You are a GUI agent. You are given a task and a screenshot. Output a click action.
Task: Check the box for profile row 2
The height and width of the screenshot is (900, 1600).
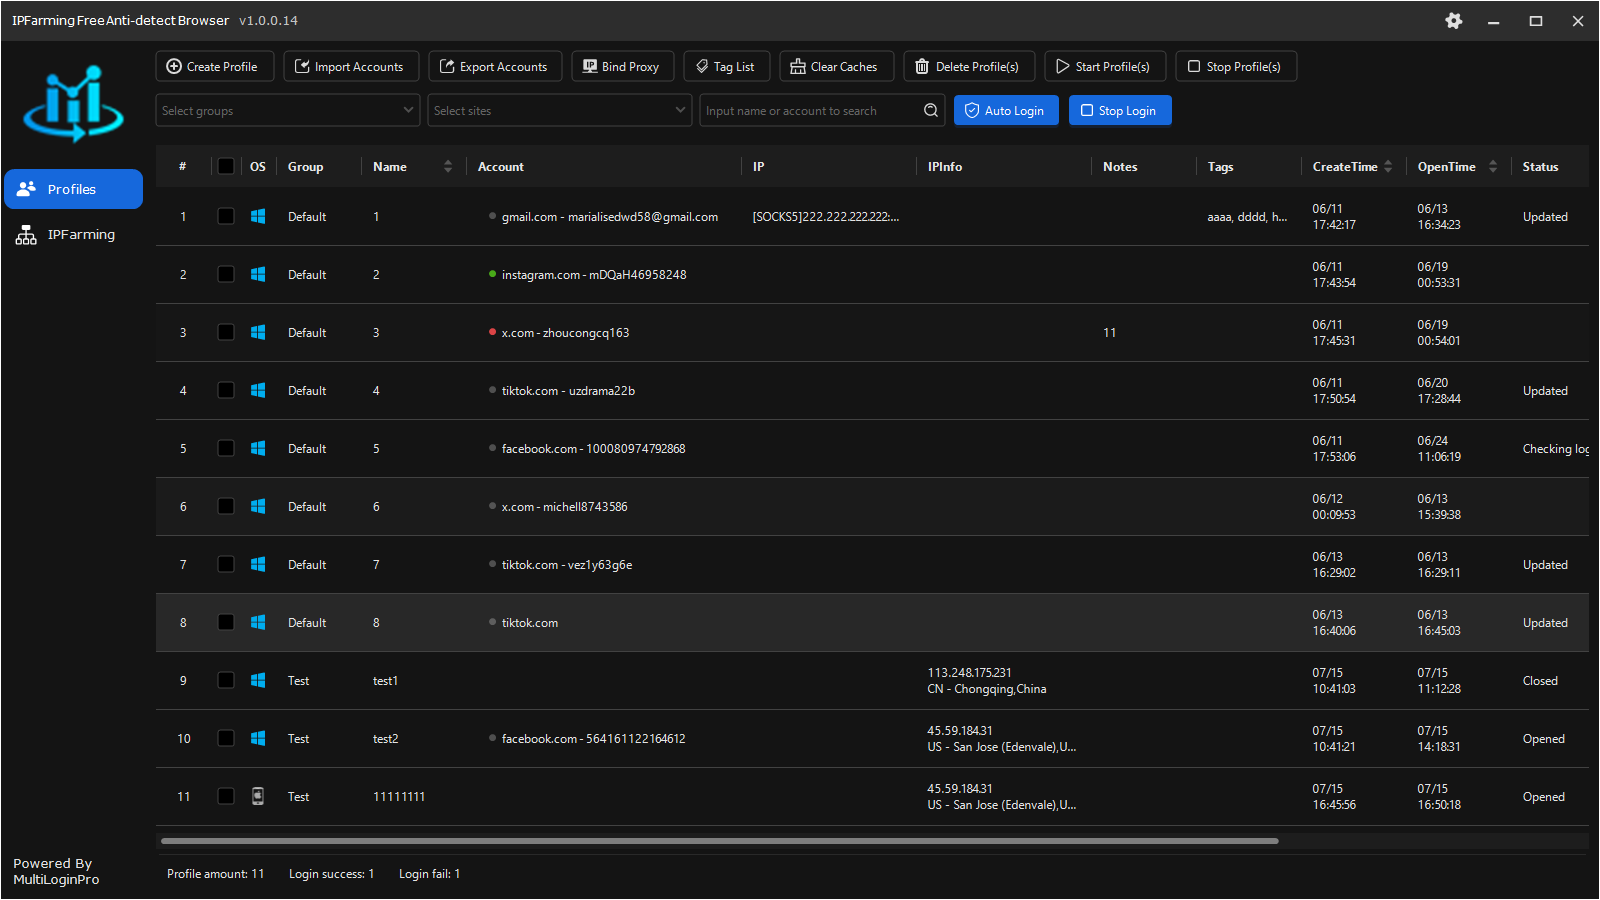(x=226, y=274)
